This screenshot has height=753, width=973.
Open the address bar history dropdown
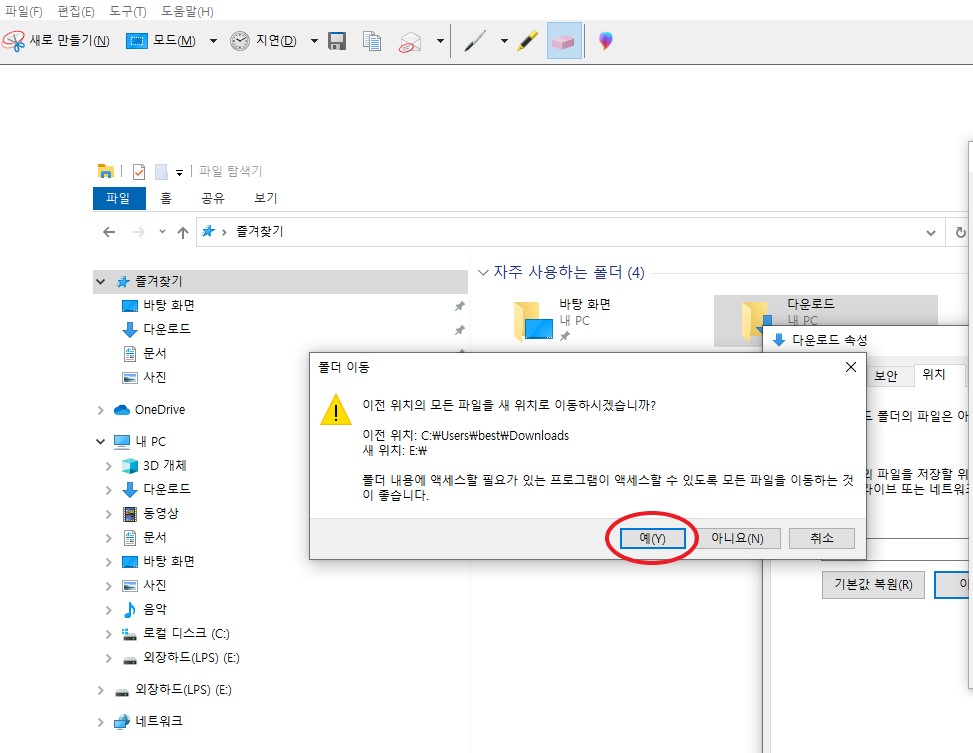tap(931, 233)
